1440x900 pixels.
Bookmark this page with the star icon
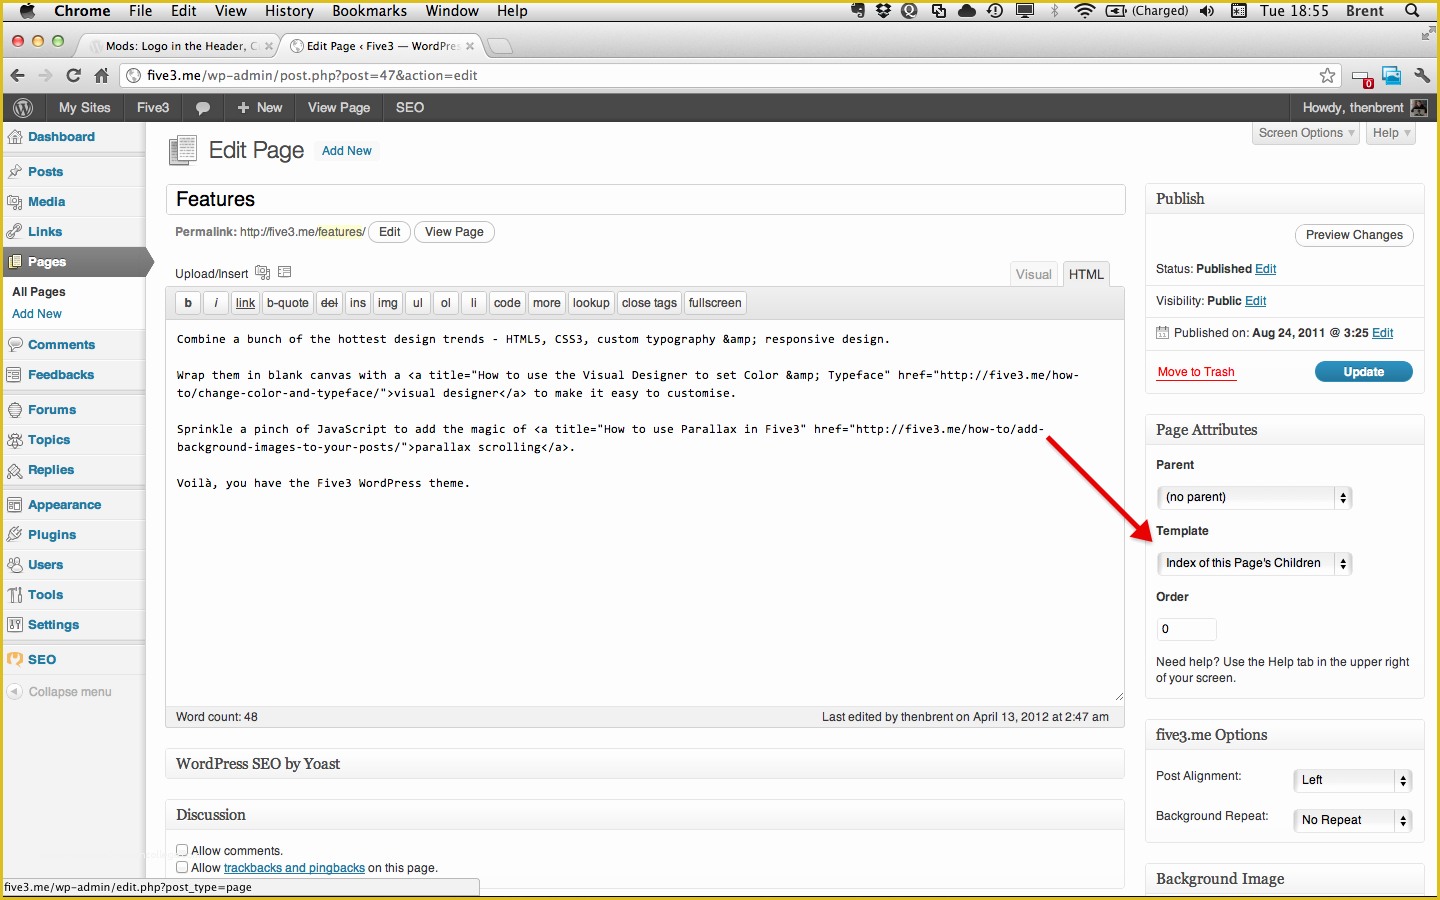1327,75
